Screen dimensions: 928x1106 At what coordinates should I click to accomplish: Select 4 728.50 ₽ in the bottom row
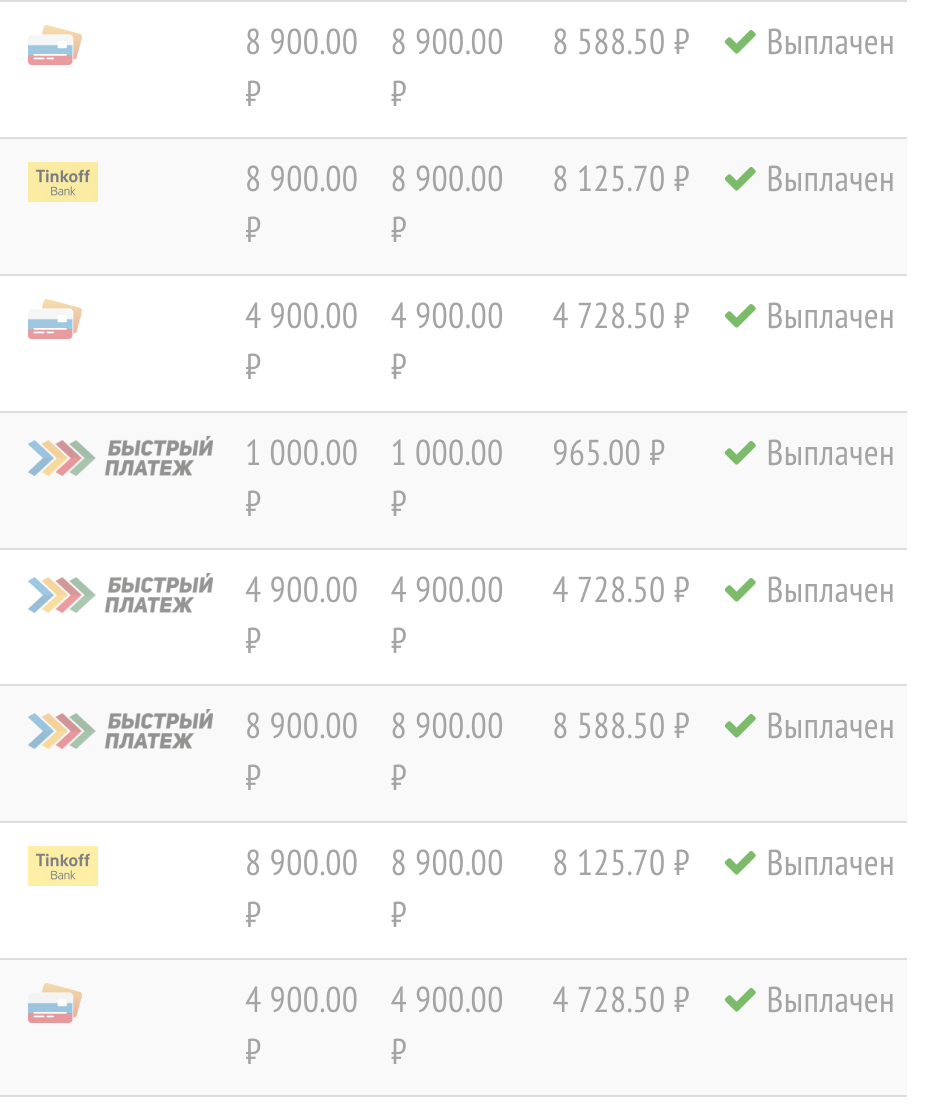point(621,1000)
